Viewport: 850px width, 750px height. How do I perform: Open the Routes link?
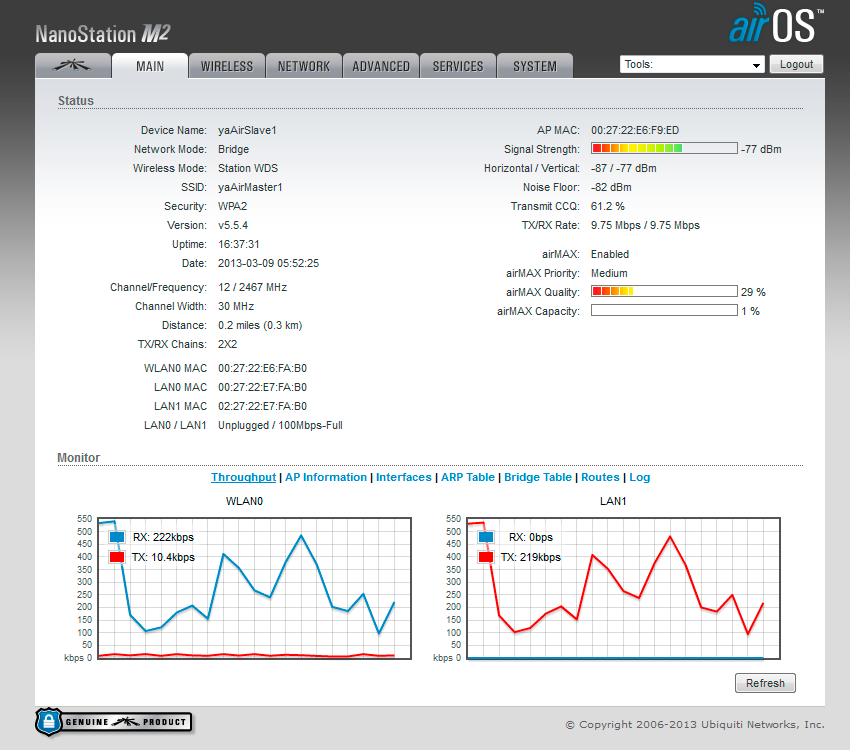pos(600,477)
